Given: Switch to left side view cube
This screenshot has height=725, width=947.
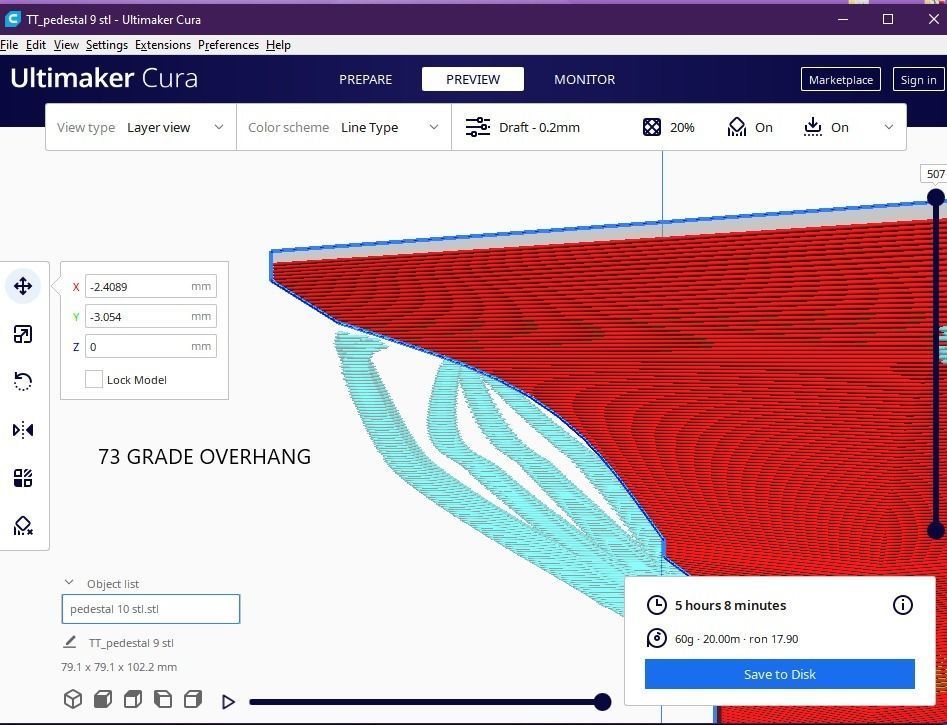Looking at the screenshot, I should click(163, 699).
